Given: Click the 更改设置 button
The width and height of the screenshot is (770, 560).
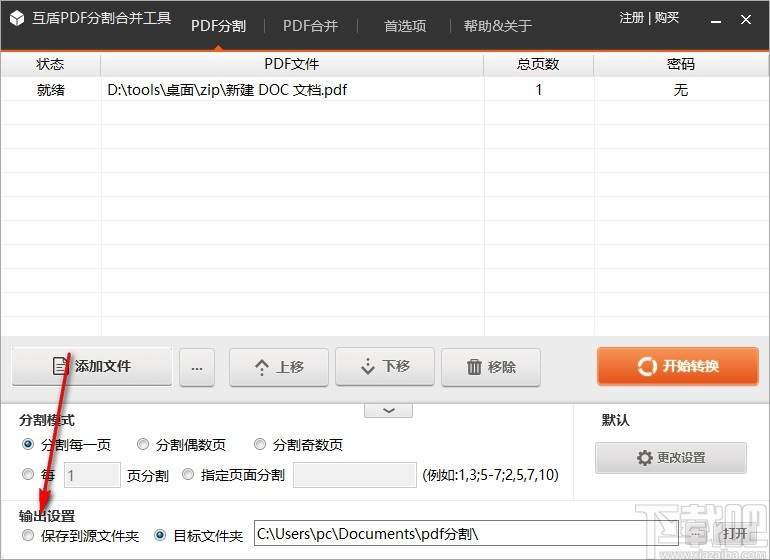Looking at the screenshot, I should (671, 458).
